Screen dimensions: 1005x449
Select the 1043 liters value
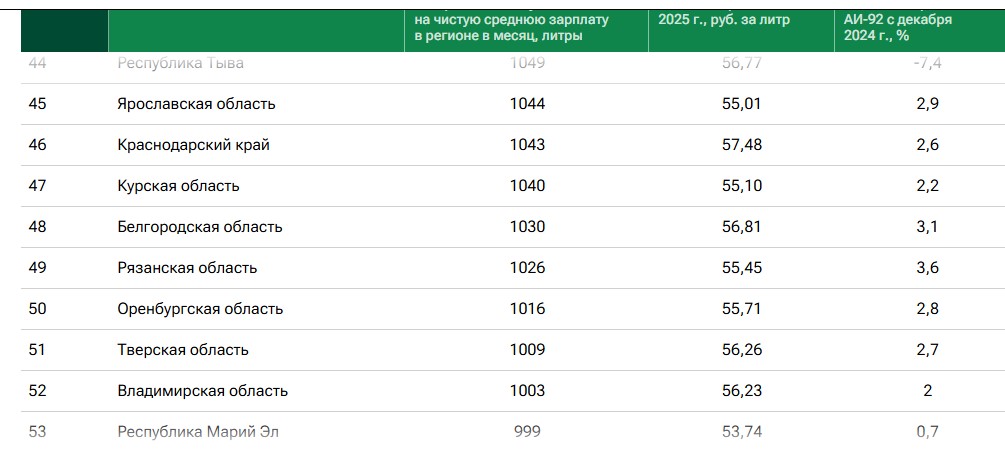point(527,145)
